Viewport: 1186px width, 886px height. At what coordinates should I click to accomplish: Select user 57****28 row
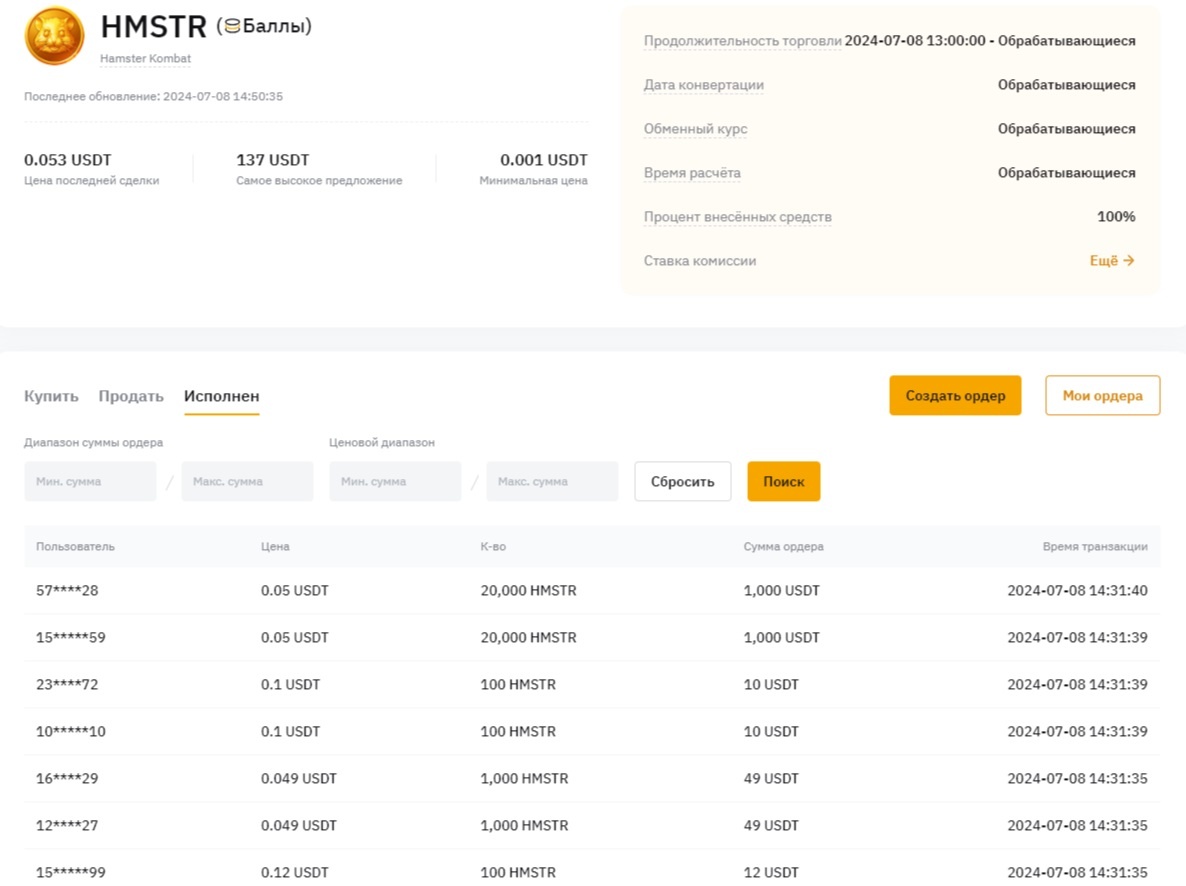592,590
